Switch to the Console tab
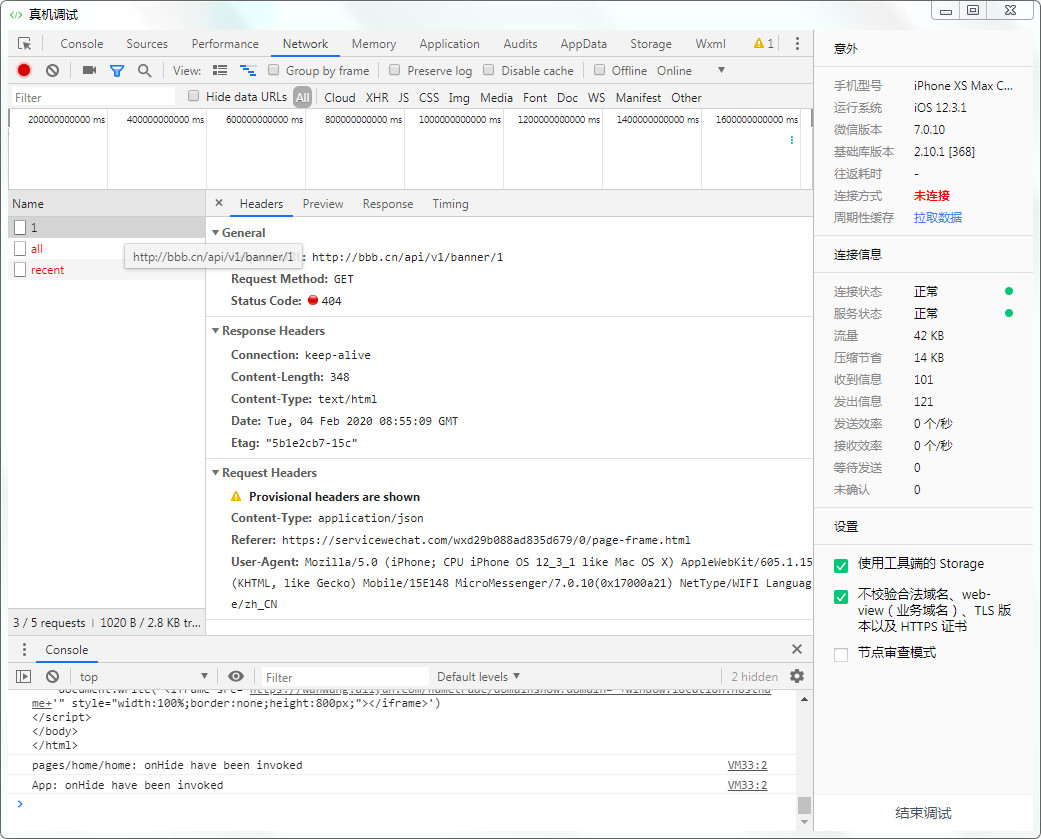1041x839 pixels. pyautogui.click(x=82, y=44)
